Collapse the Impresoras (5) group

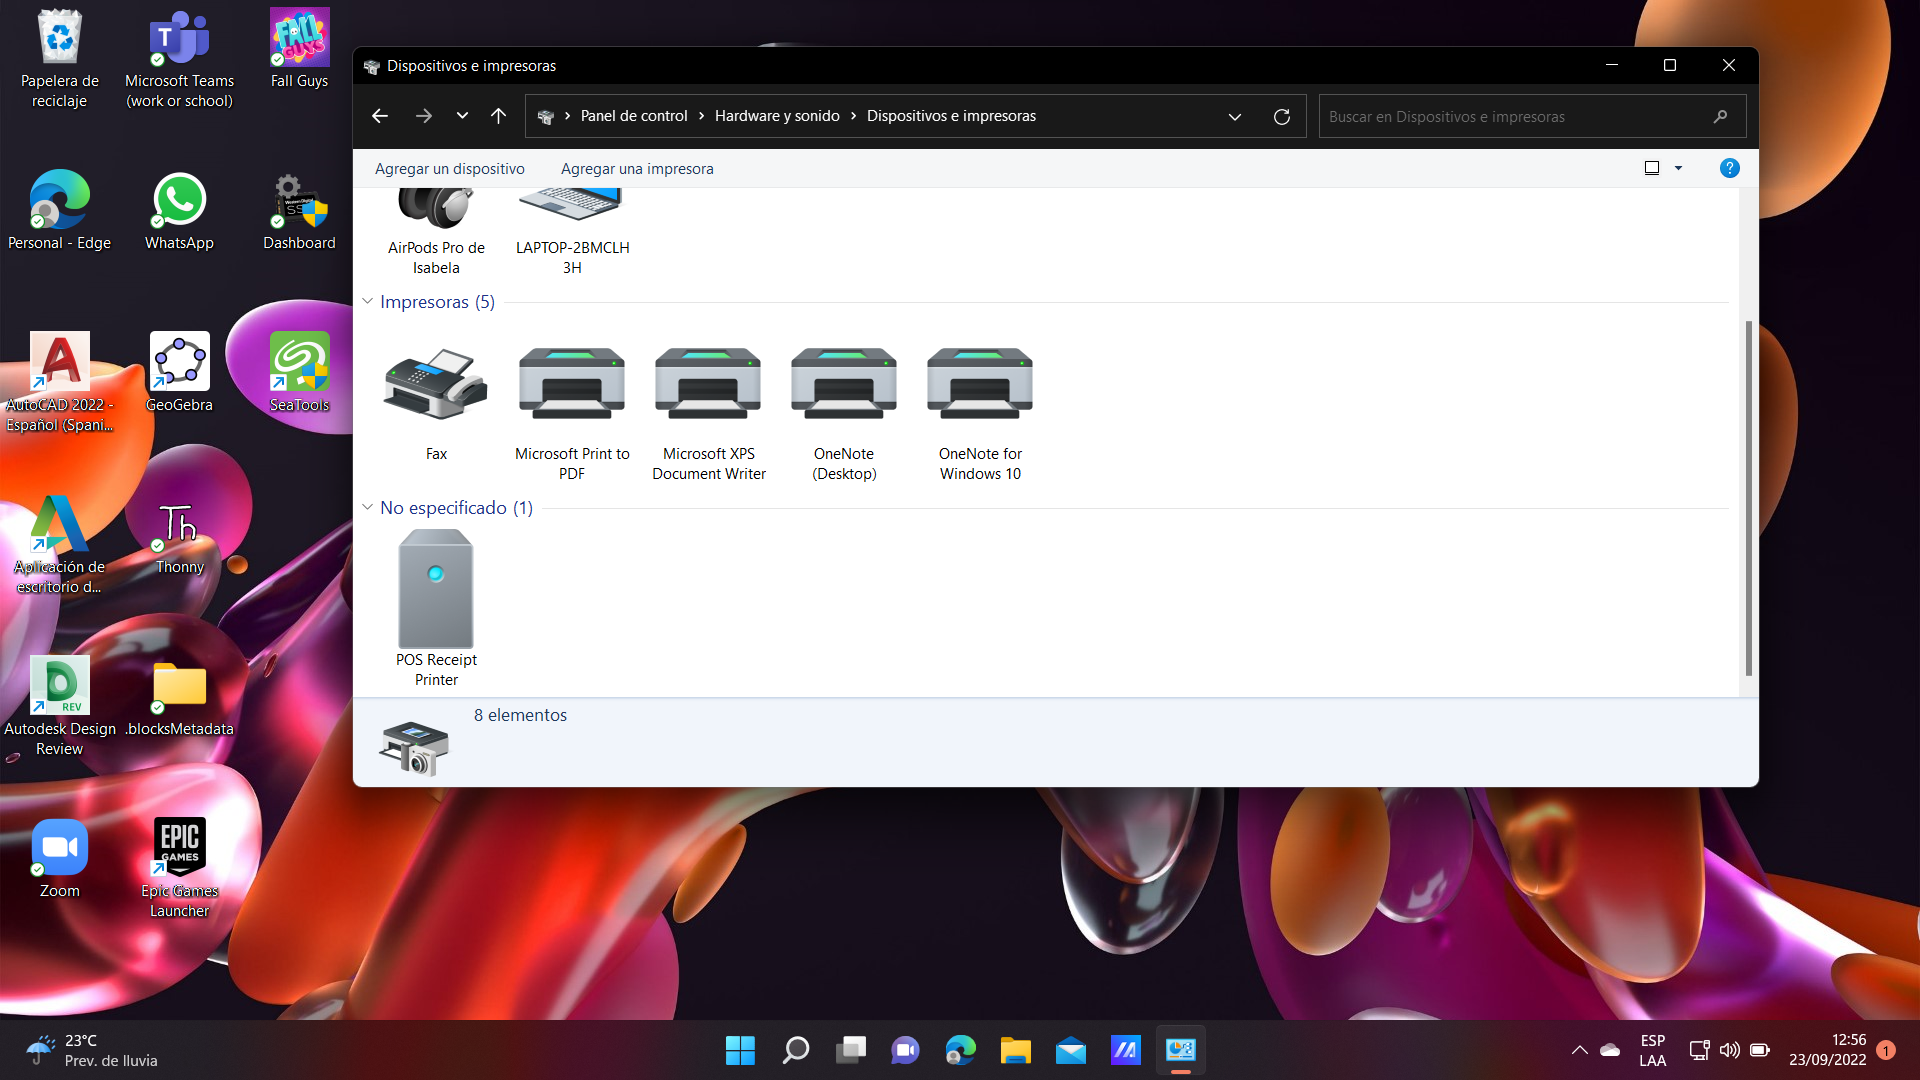[367, 301]
